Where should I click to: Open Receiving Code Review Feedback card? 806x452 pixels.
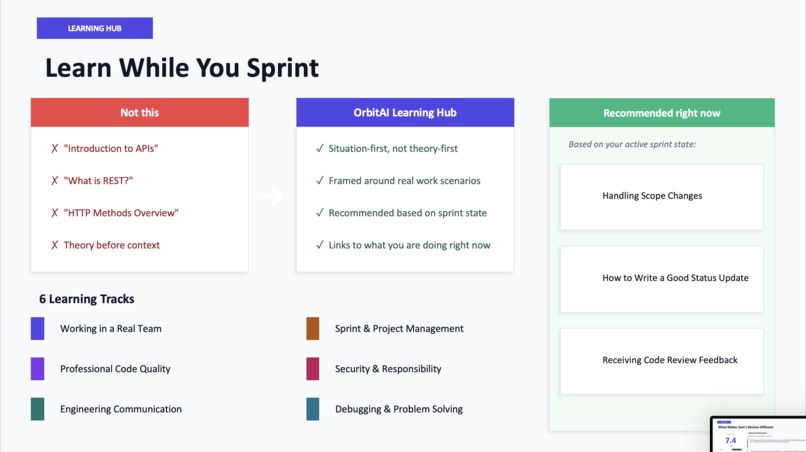point(662,361)
